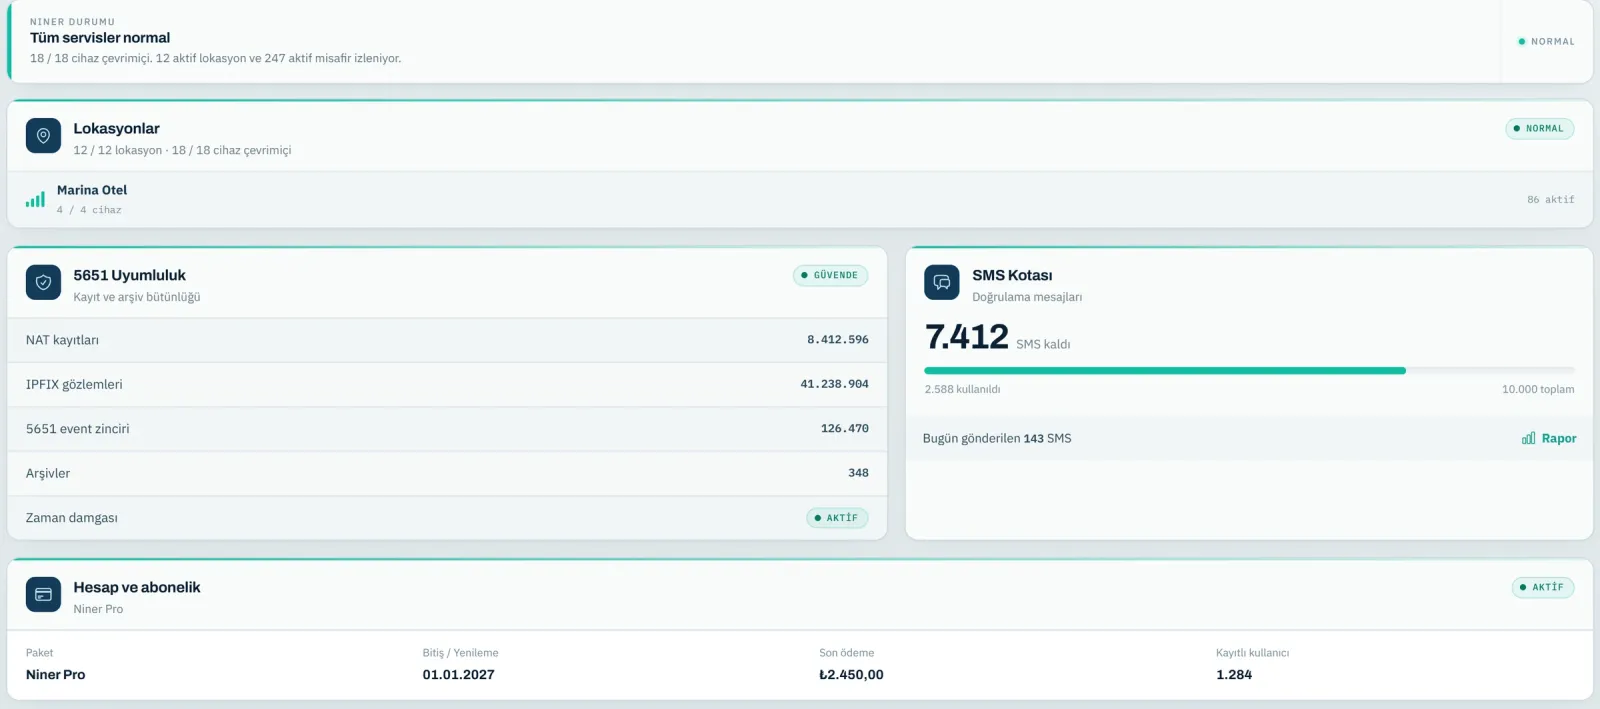This screenshot has height=709, width=1600.
Task: Select the Marina Otel location row
Action: [x=800, y=200]
